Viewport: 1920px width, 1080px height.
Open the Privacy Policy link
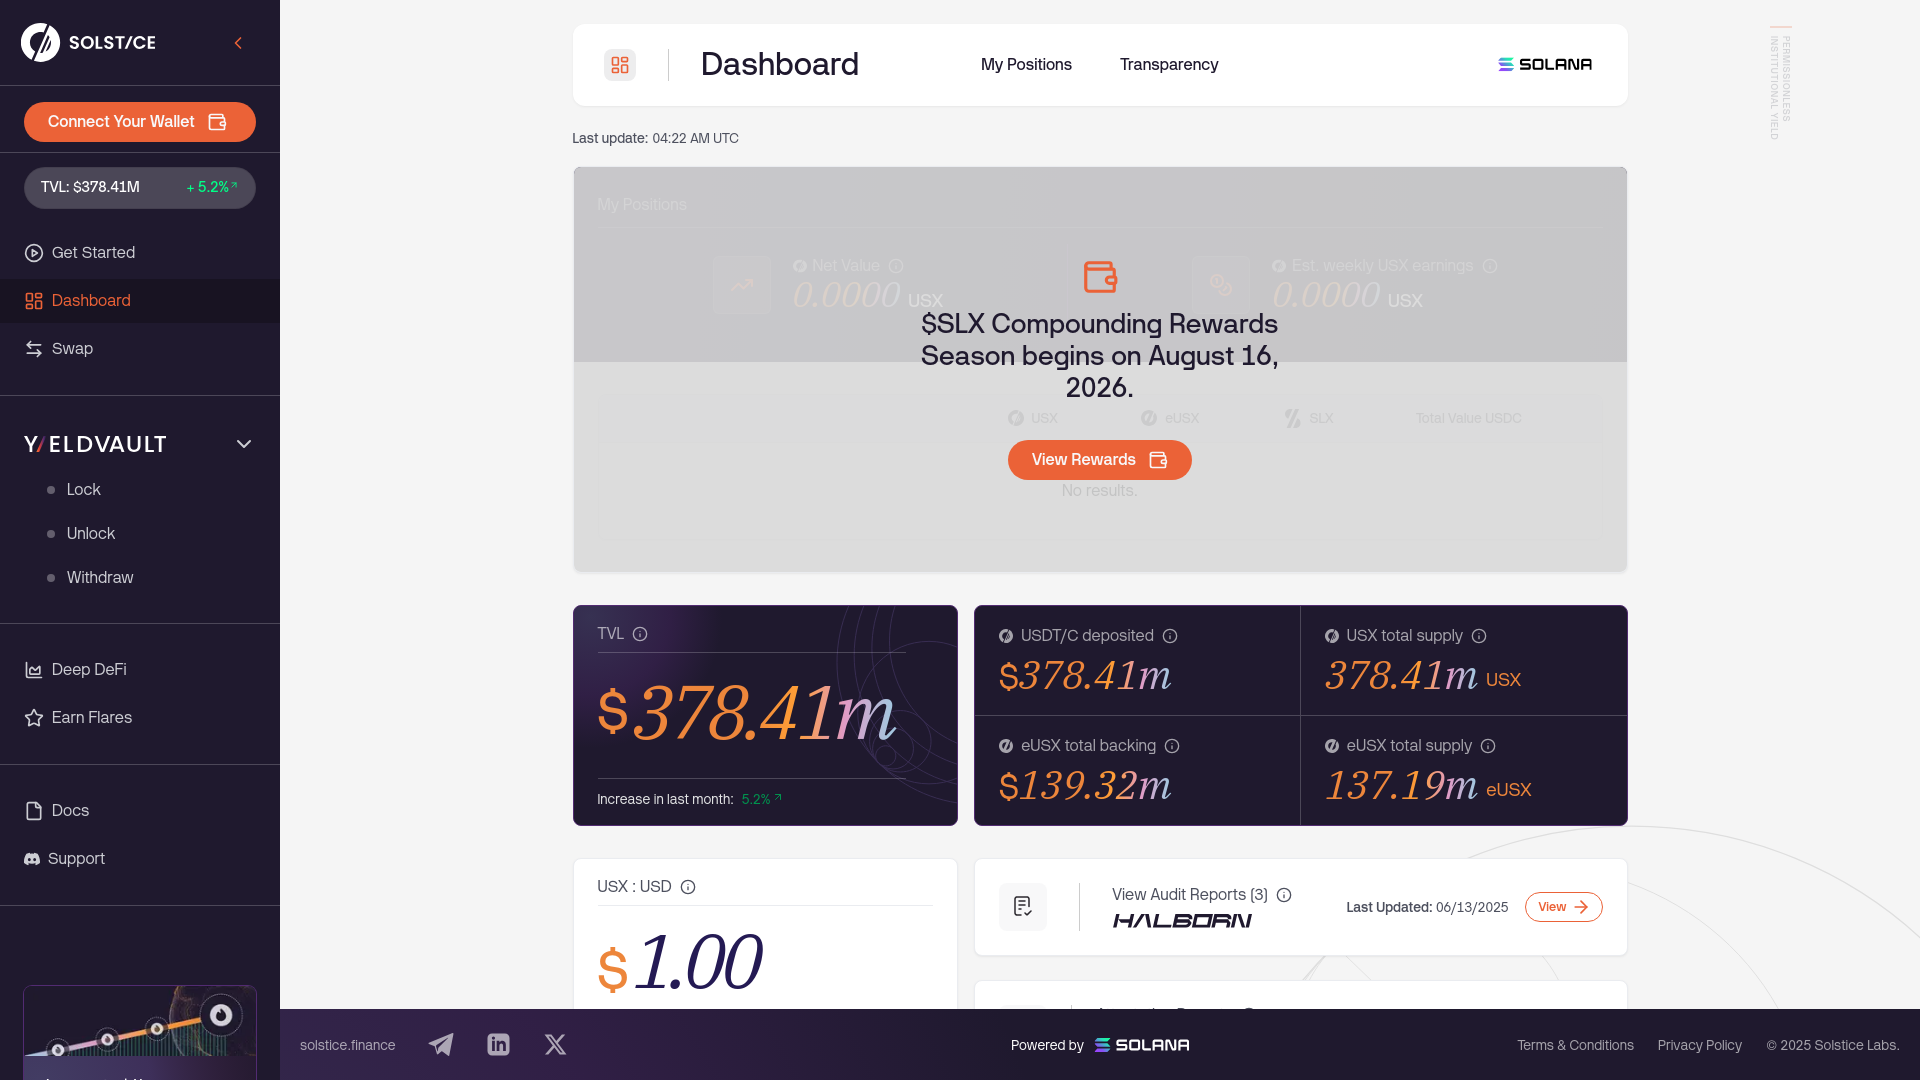[1700, 1045]
